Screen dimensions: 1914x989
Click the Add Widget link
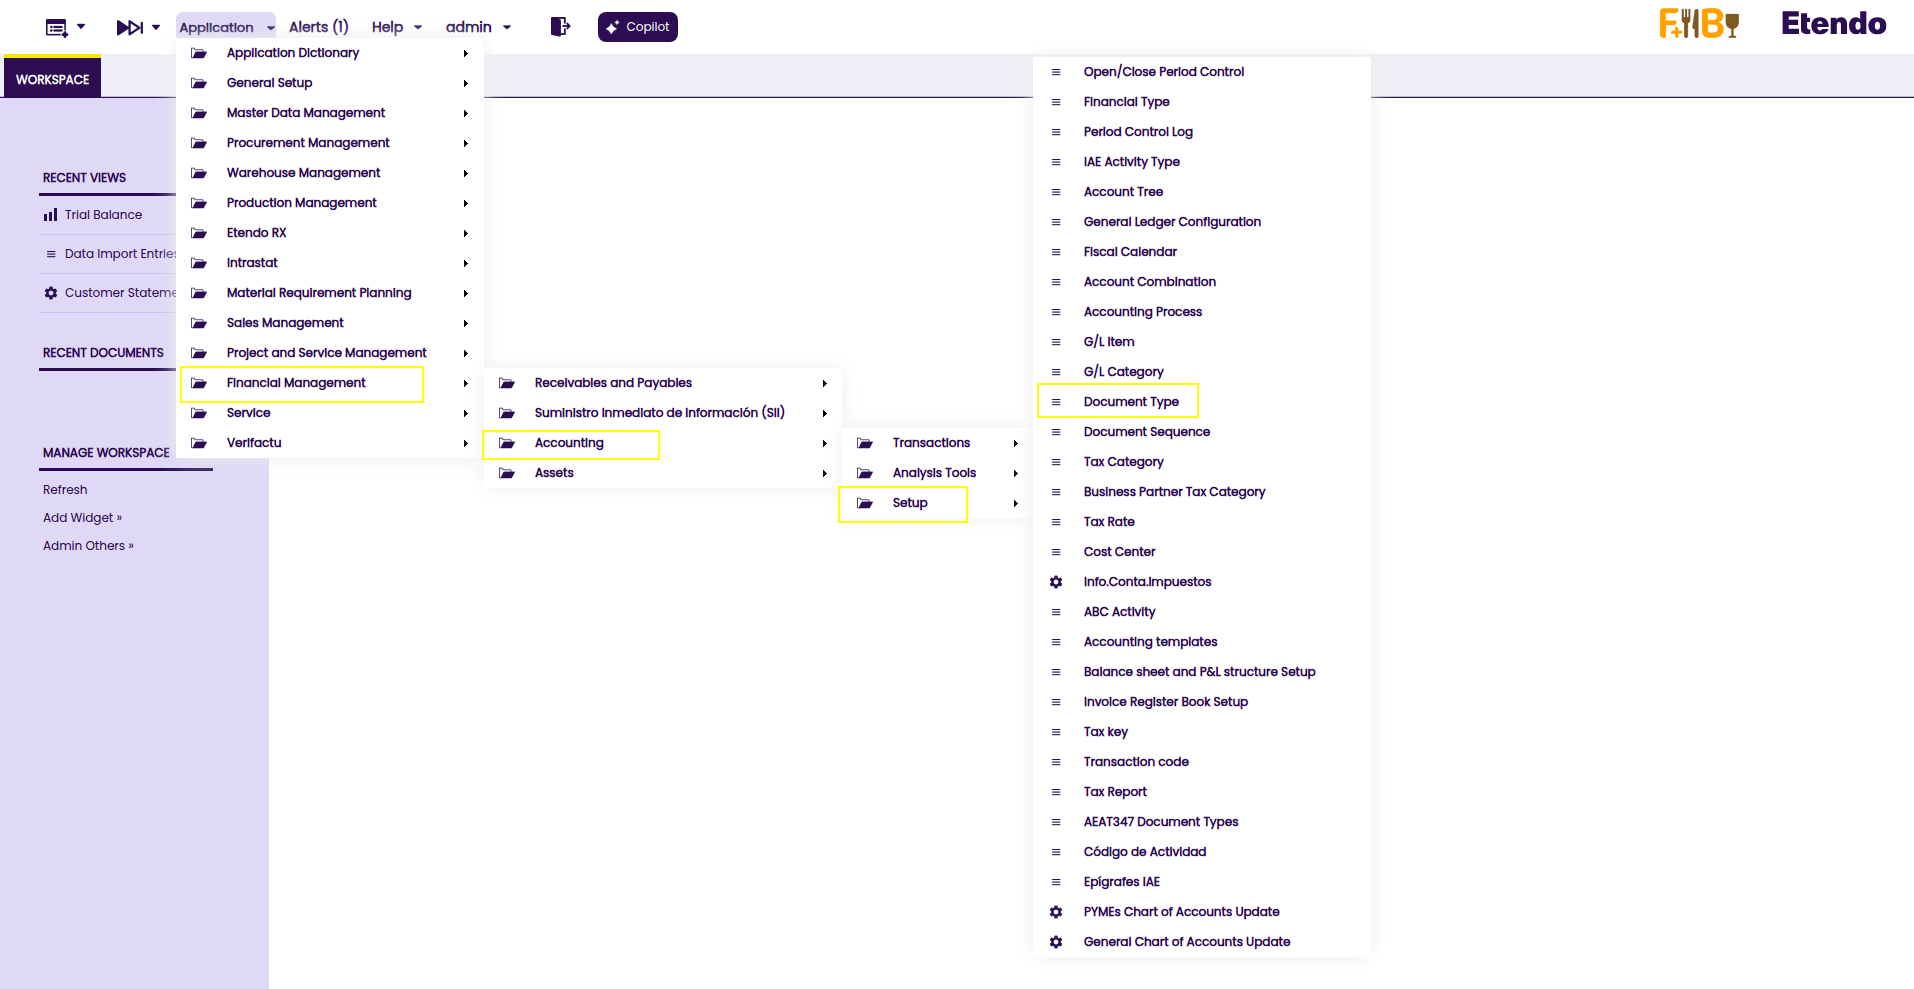point(82,518)
